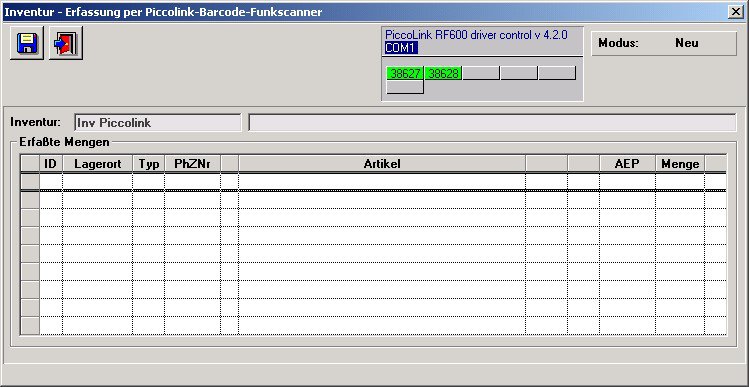The height and width of the screenshot is (387, 749).
Task: Click the long field beside Inv Piccolink
Action: point(492,123)
